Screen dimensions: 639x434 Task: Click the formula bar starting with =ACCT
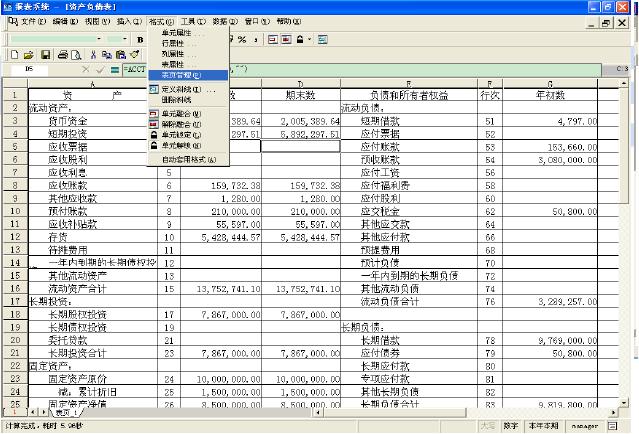click(x=361, y=69)
